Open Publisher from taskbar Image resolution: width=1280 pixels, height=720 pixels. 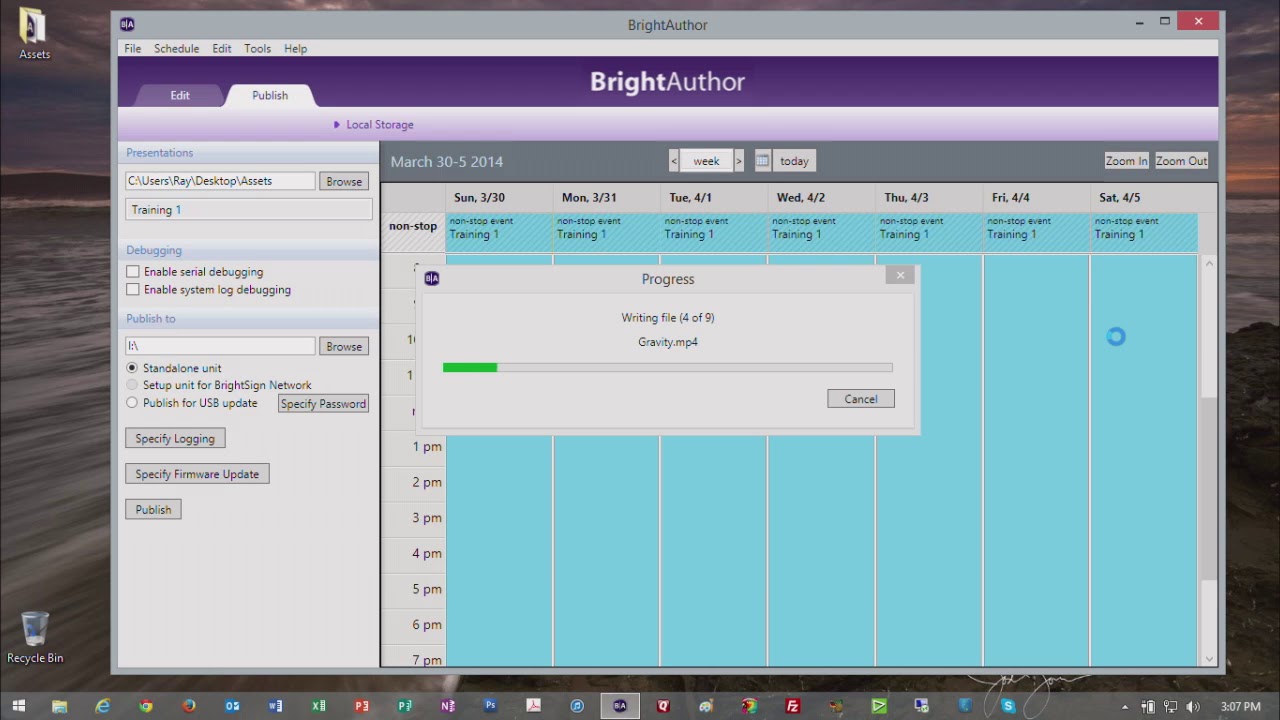click(x=405, y=706)
